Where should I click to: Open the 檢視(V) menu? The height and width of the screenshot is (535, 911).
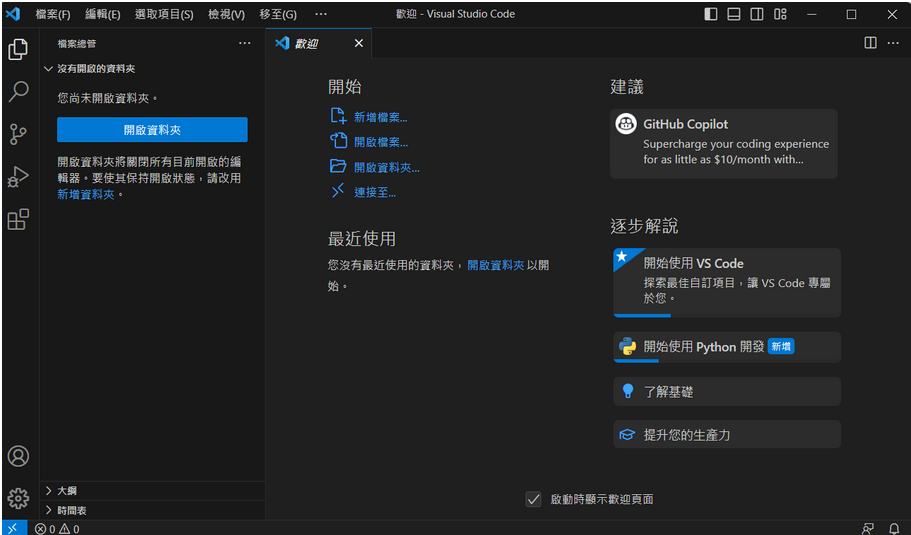pos(227,15)
